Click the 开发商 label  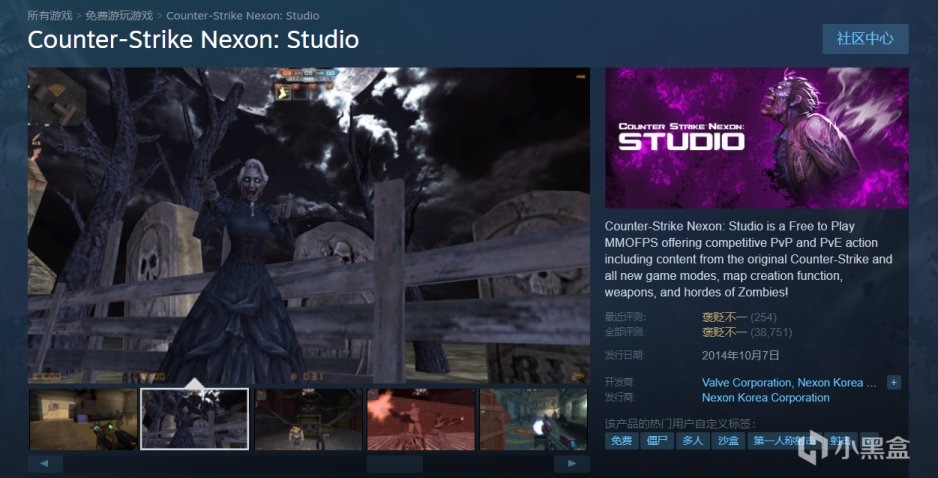(x=620, y=382)
